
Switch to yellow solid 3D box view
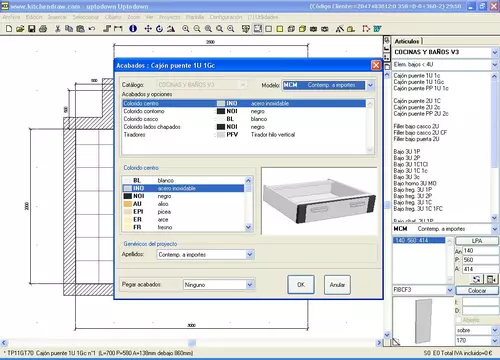(302, 29)
